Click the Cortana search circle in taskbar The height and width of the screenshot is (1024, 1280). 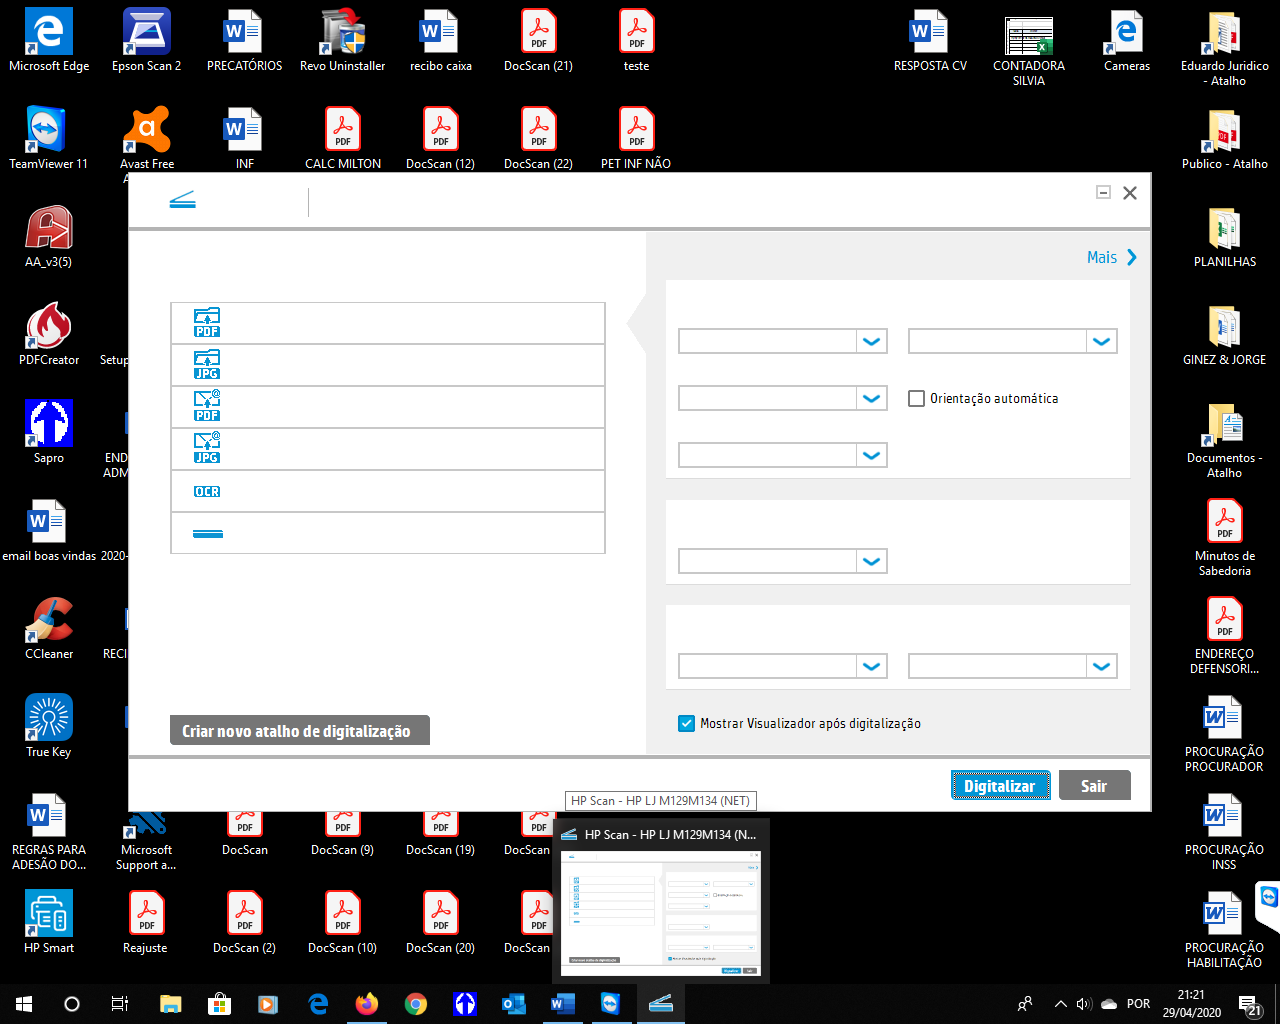(72, 1003)
